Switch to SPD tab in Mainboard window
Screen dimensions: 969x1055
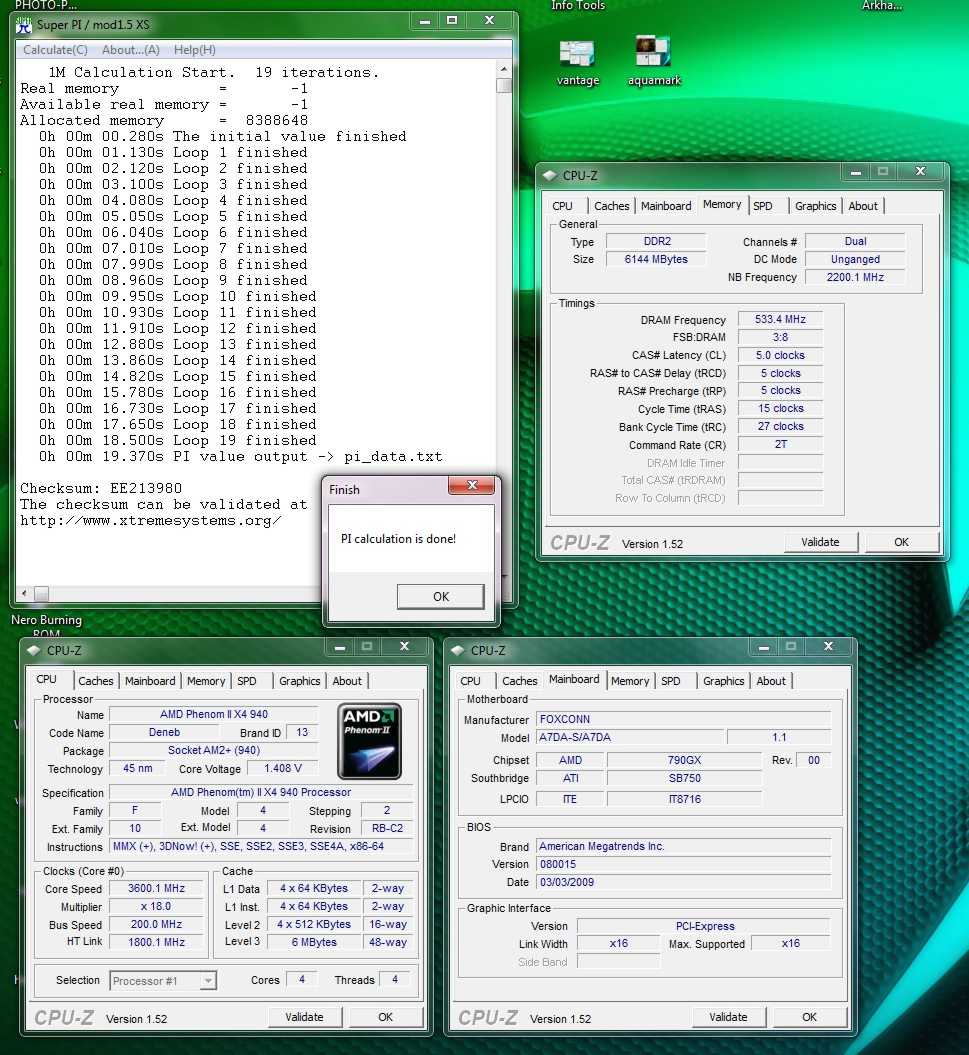(671, 681)
